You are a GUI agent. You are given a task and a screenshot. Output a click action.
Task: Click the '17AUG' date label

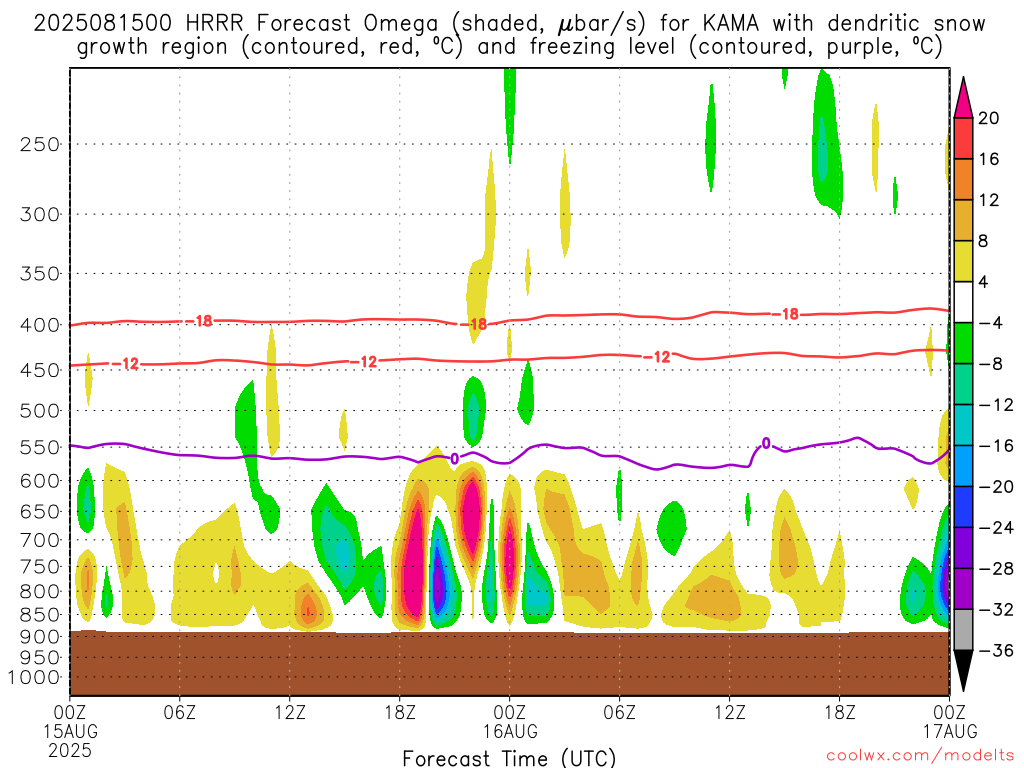pyautogui.click(x=950, y=731)
